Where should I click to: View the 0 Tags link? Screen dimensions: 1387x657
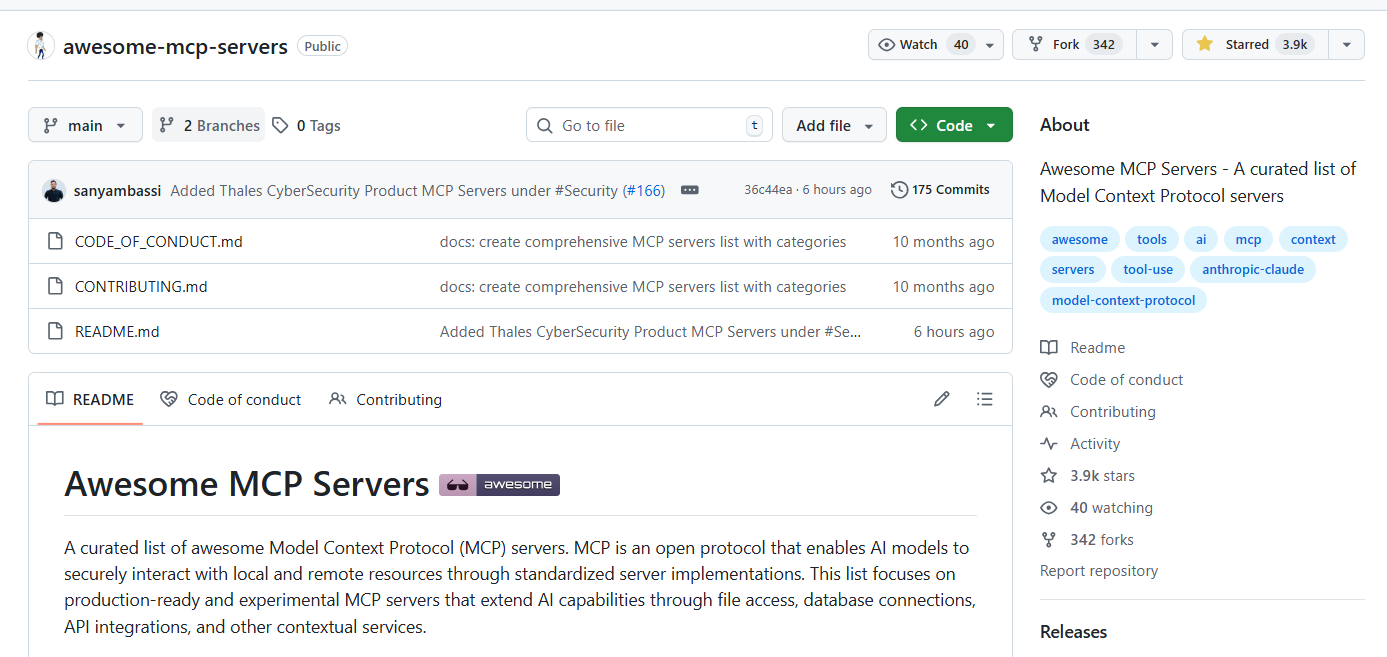click(x=306, y=125)
